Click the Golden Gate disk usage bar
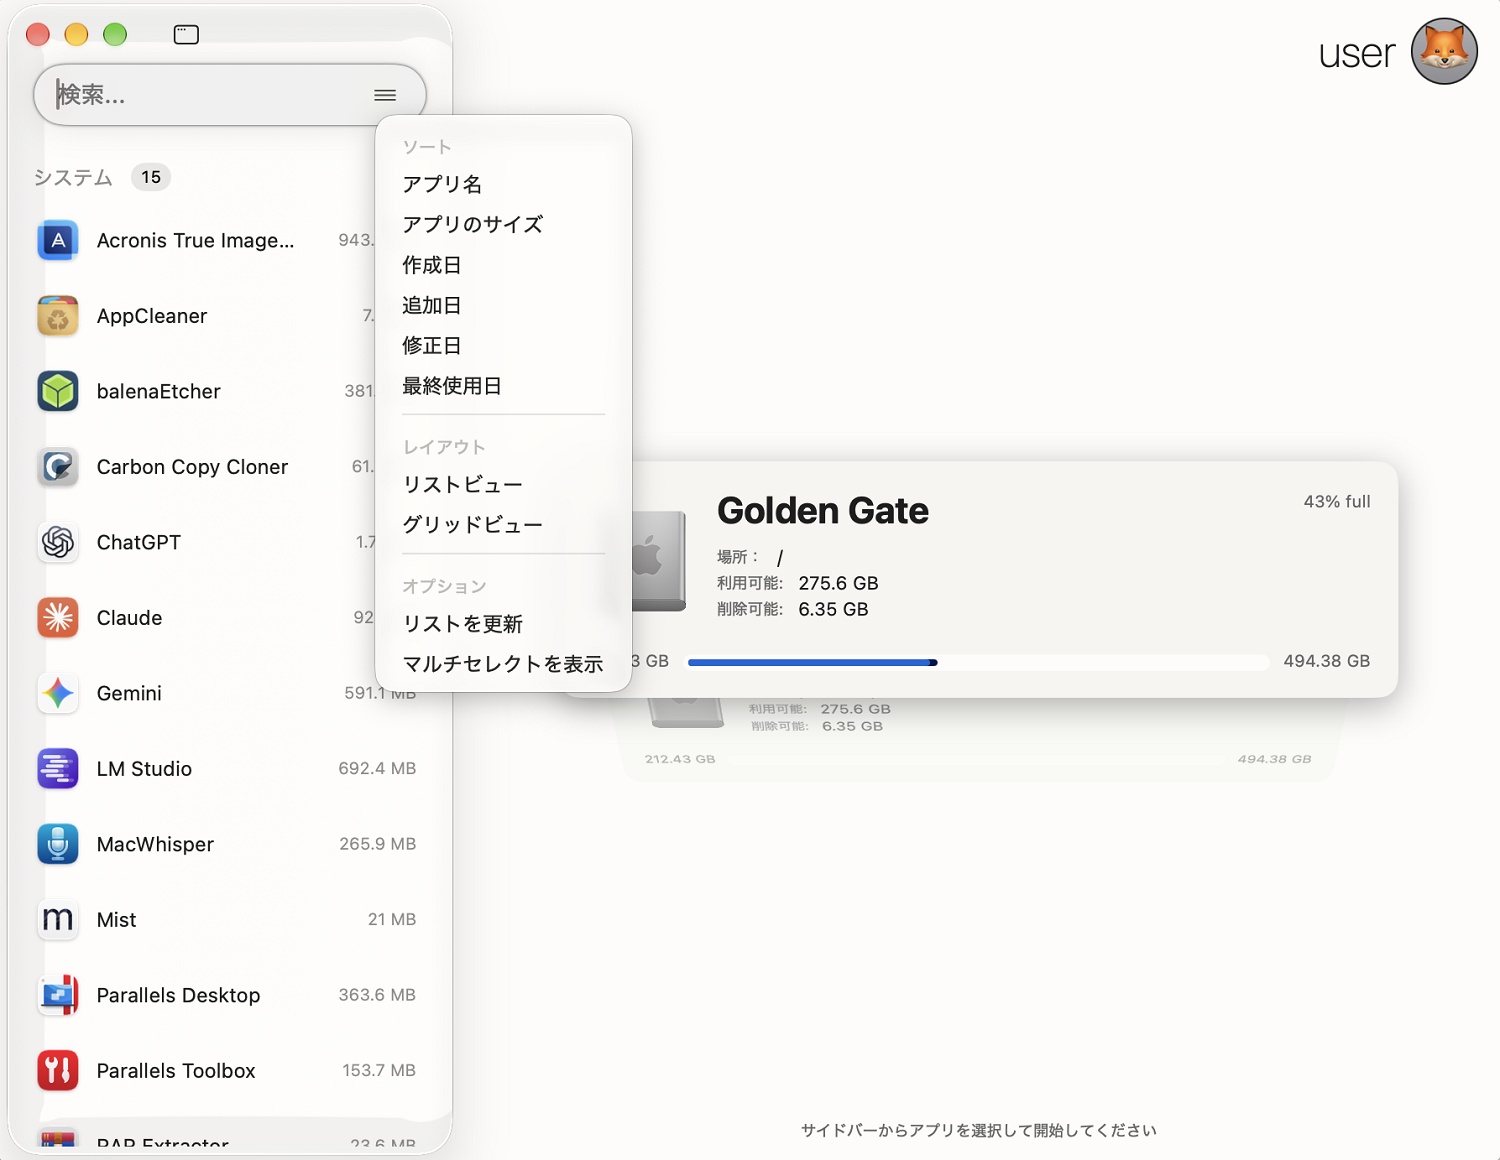 [x=977, y=662]
